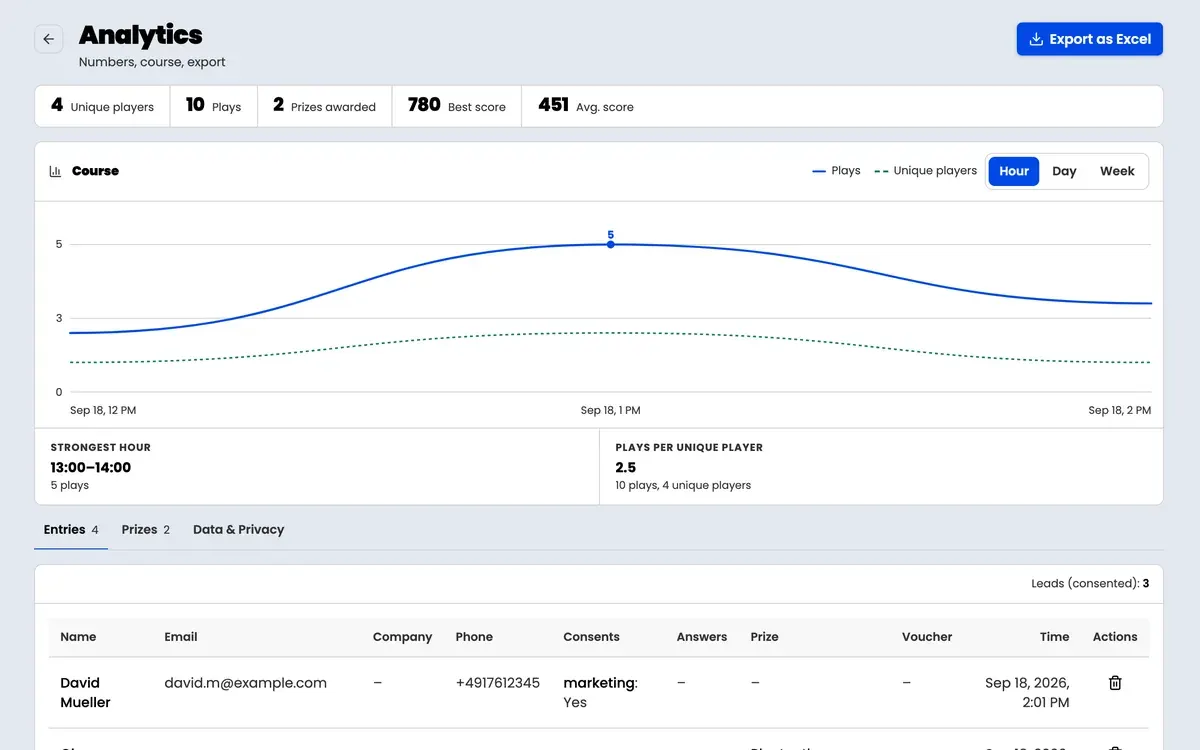This screenshot has width=1200, height=750.
Task: Click the bar chart icon beside Course
Action: 56,171
